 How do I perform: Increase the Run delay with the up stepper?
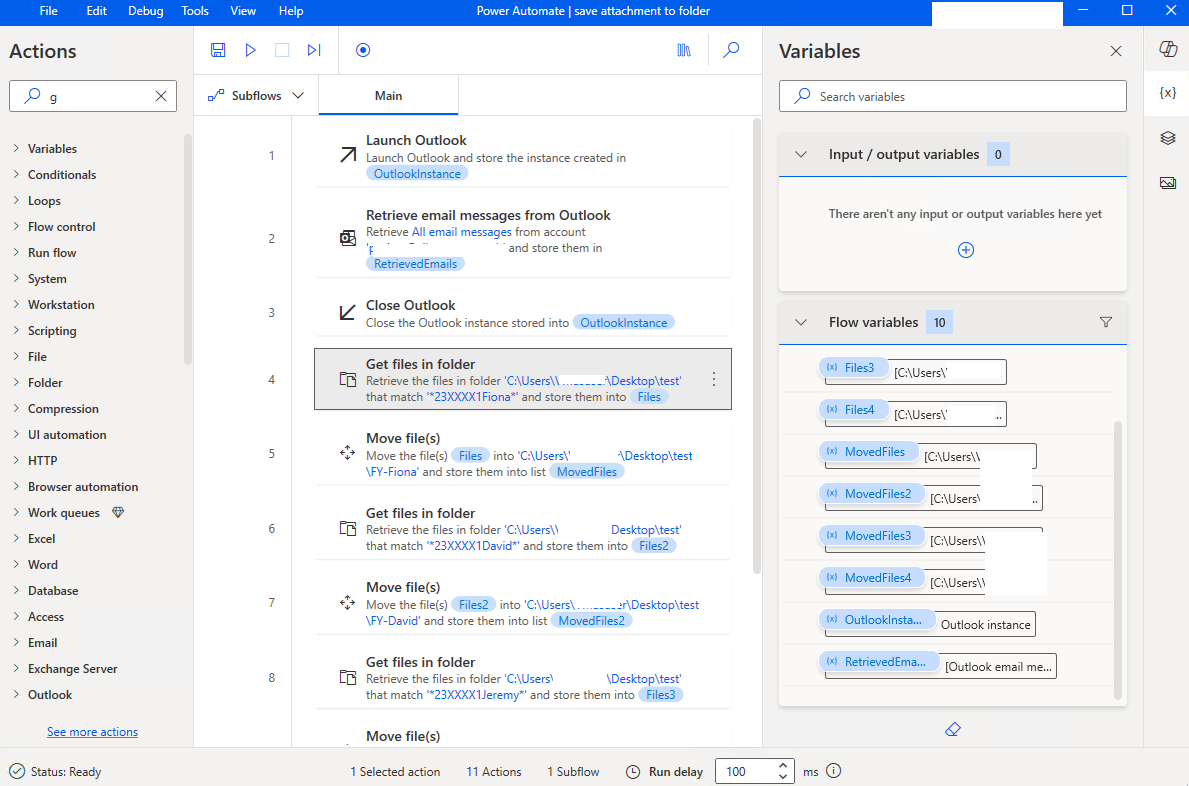[781, 765]
